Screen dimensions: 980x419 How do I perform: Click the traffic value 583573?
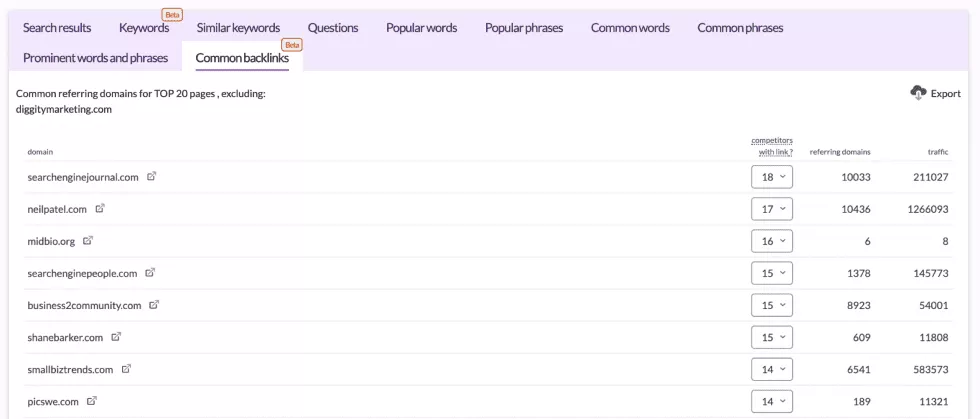[931, 369]
